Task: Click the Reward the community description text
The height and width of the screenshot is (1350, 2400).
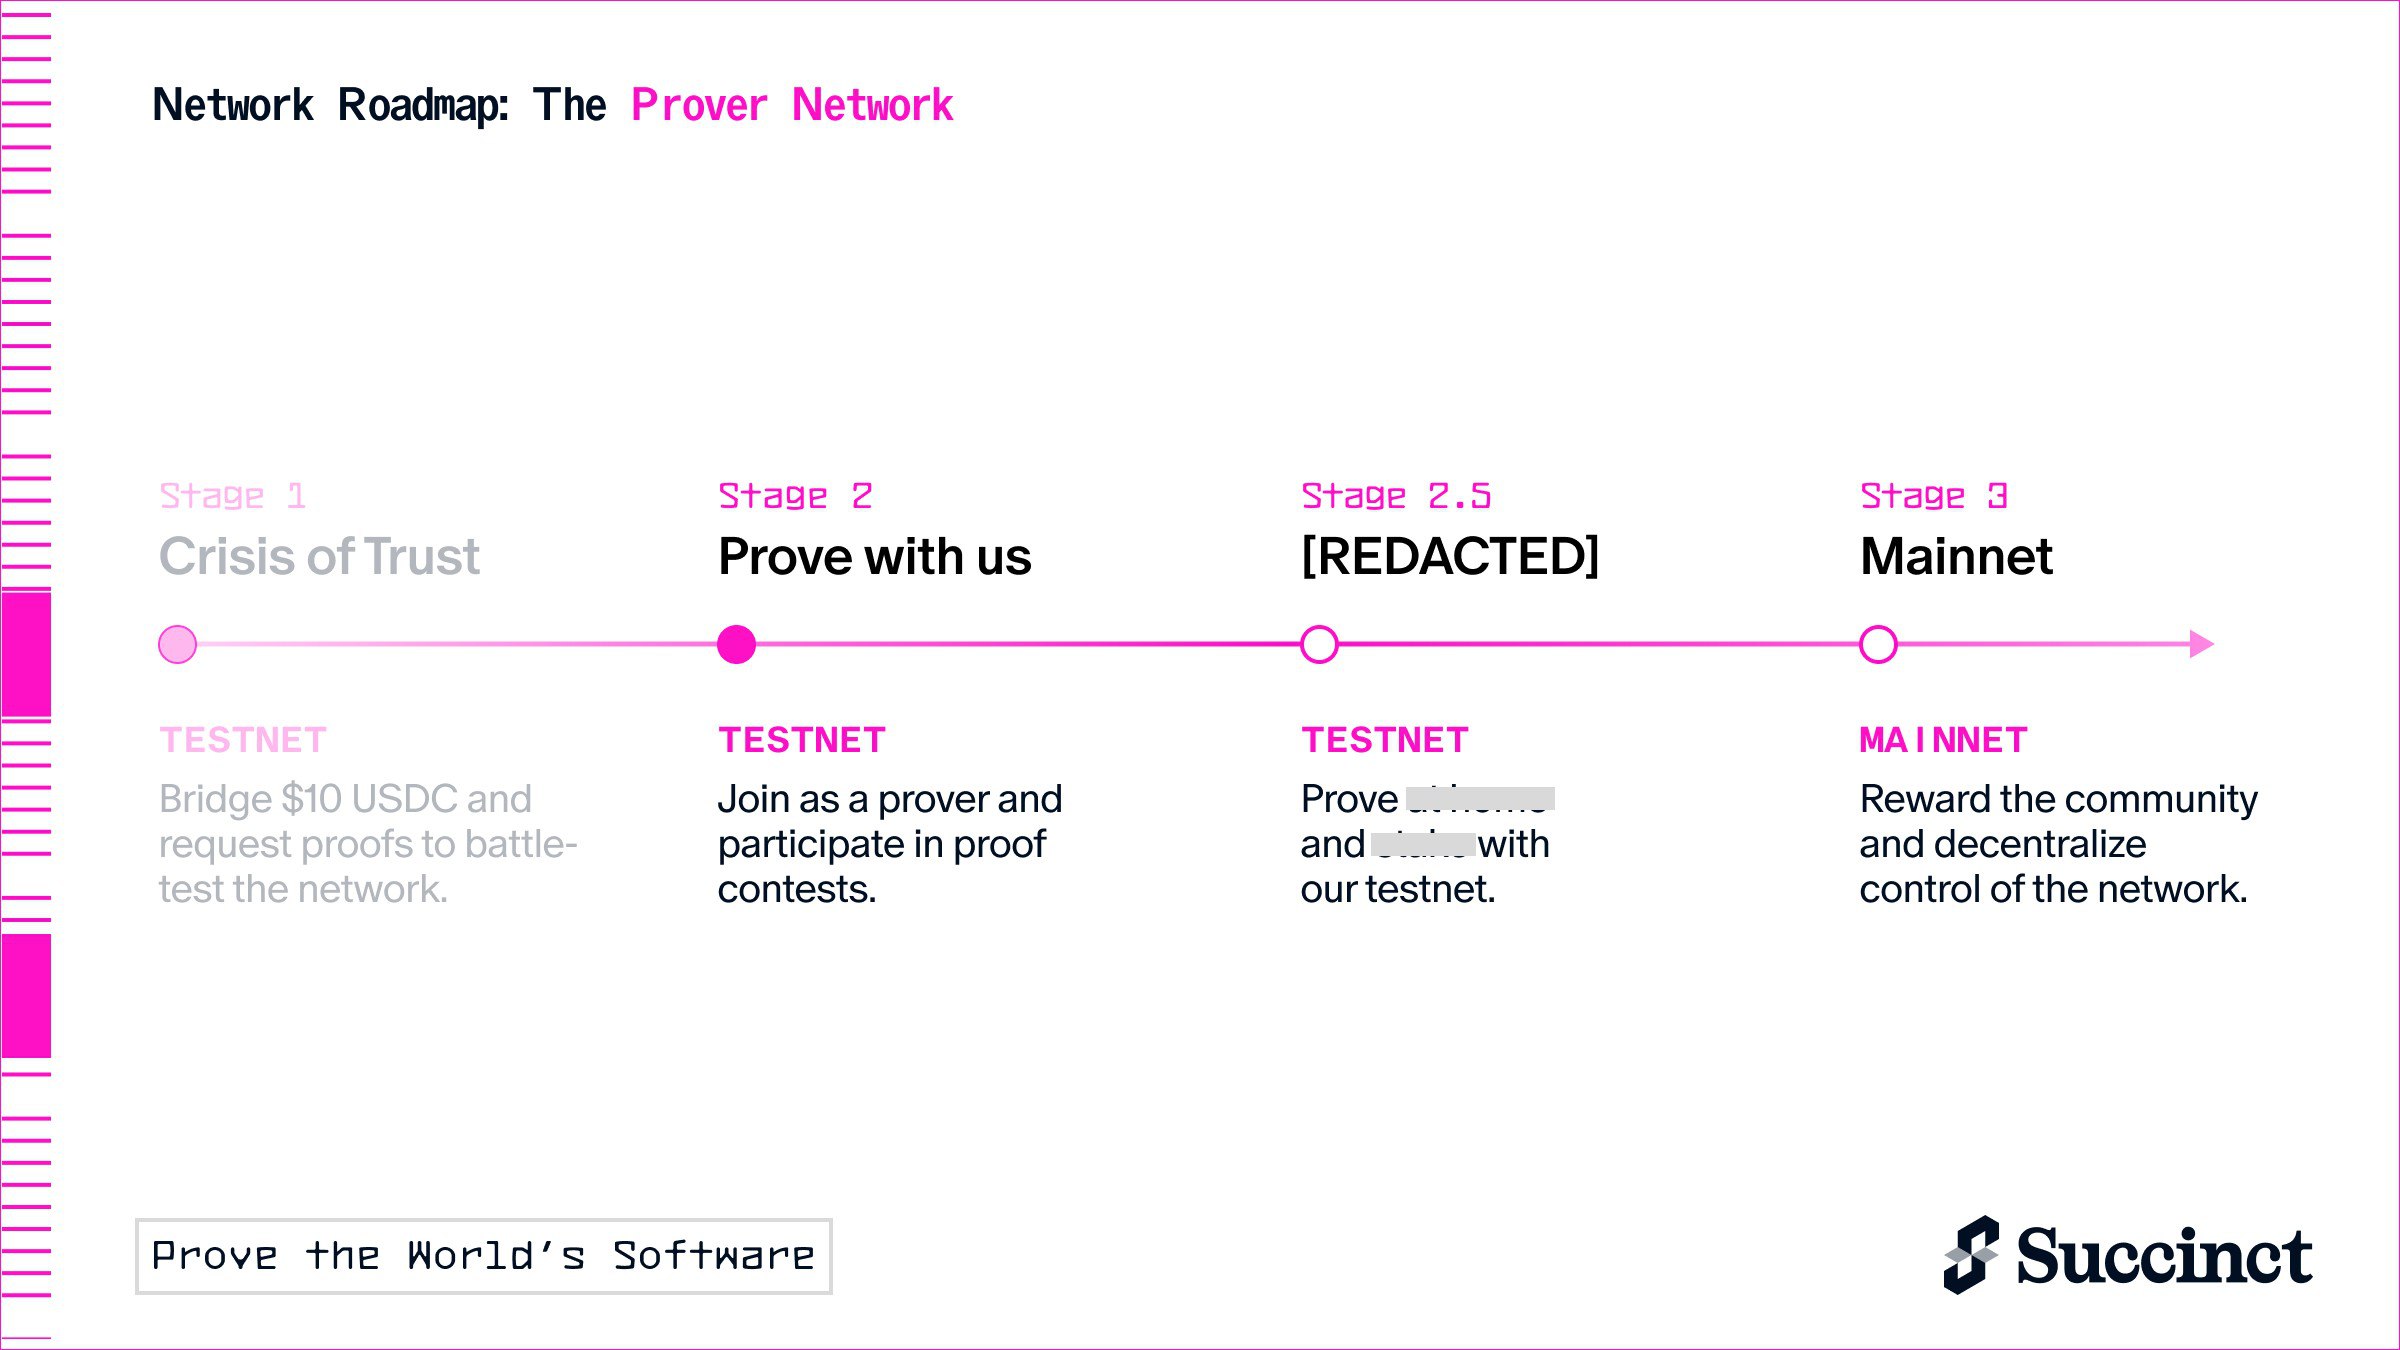Action: point(2059,844)
